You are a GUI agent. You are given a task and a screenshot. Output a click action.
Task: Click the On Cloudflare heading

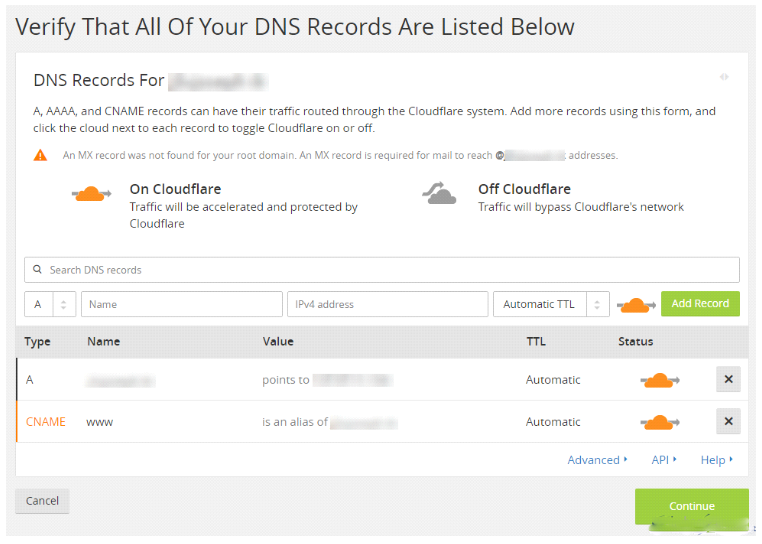click(x=175, y=189)
